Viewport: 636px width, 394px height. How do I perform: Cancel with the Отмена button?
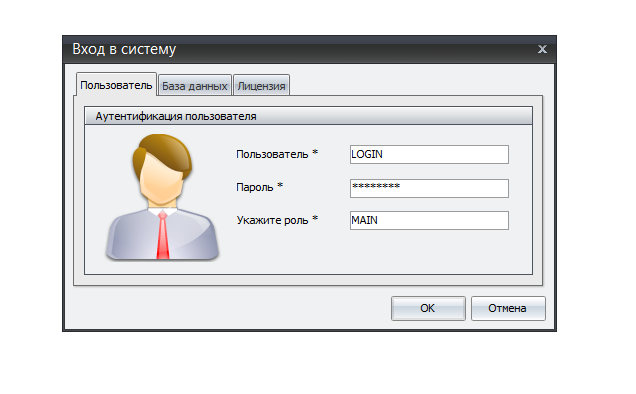(508, 308)
